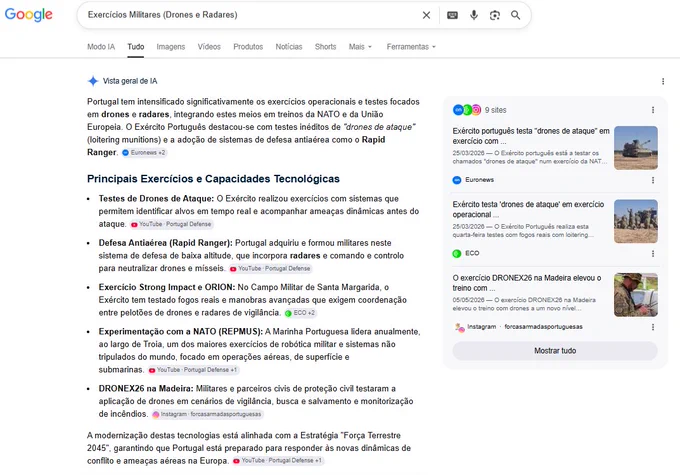Screen dimensions: 680x475
Task: Click the Experimentação com a NATO (REPMUS) text
Action: [x=180, y=331]
